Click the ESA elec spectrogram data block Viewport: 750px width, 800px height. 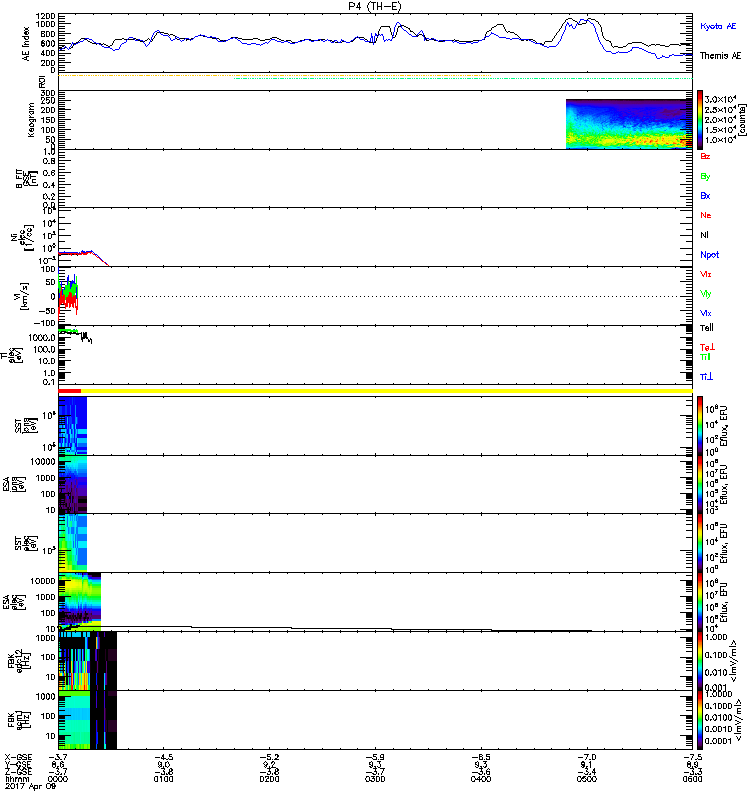(80, 602)
